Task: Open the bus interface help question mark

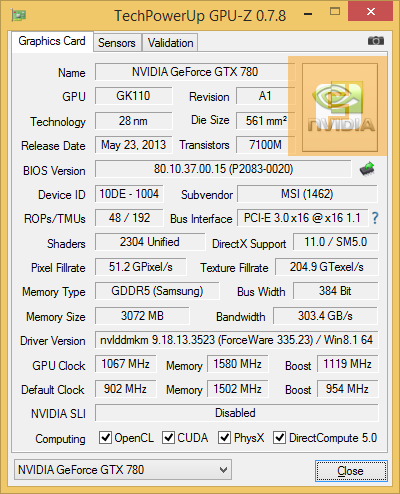Action: 375,218
